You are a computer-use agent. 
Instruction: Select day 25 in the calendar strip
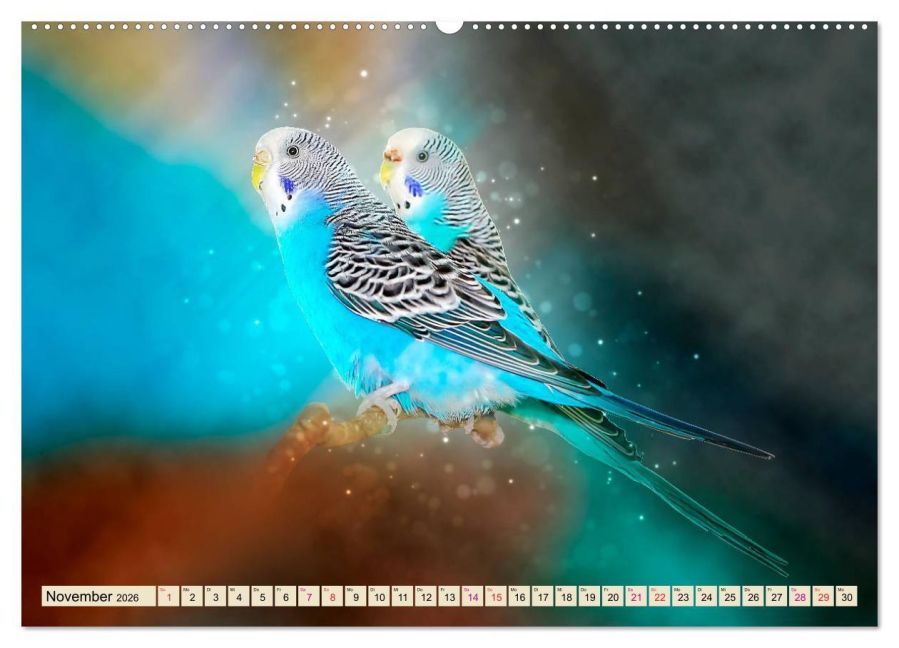730,596
